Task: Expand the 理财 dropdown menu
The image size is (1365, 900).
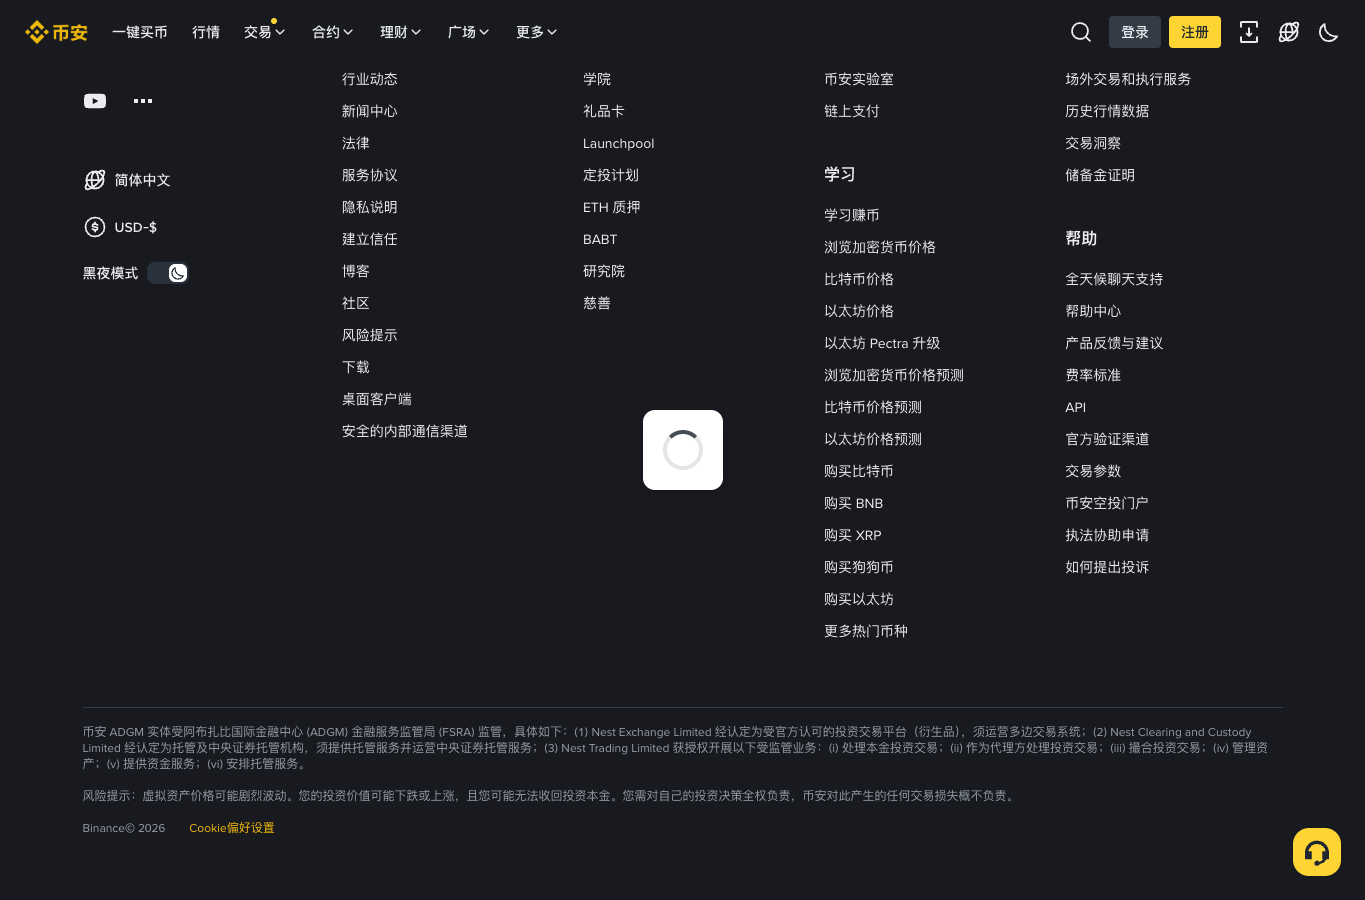Action: point(400,32)
